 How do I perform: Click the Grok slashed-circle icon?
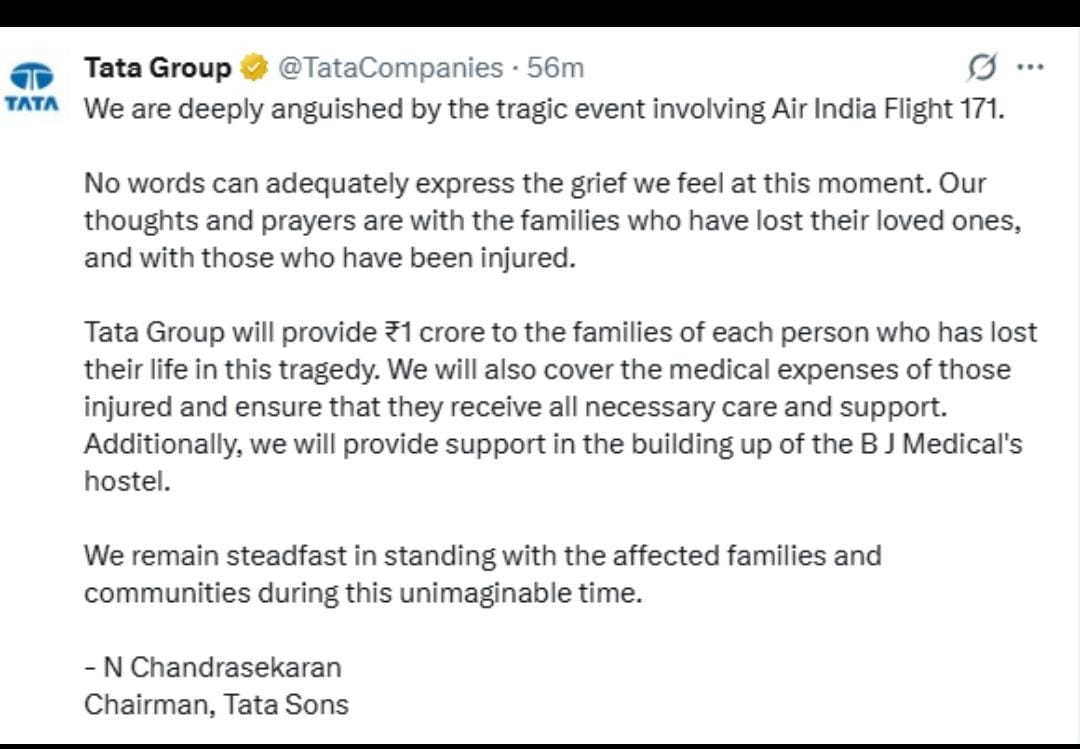coord(983,68)
